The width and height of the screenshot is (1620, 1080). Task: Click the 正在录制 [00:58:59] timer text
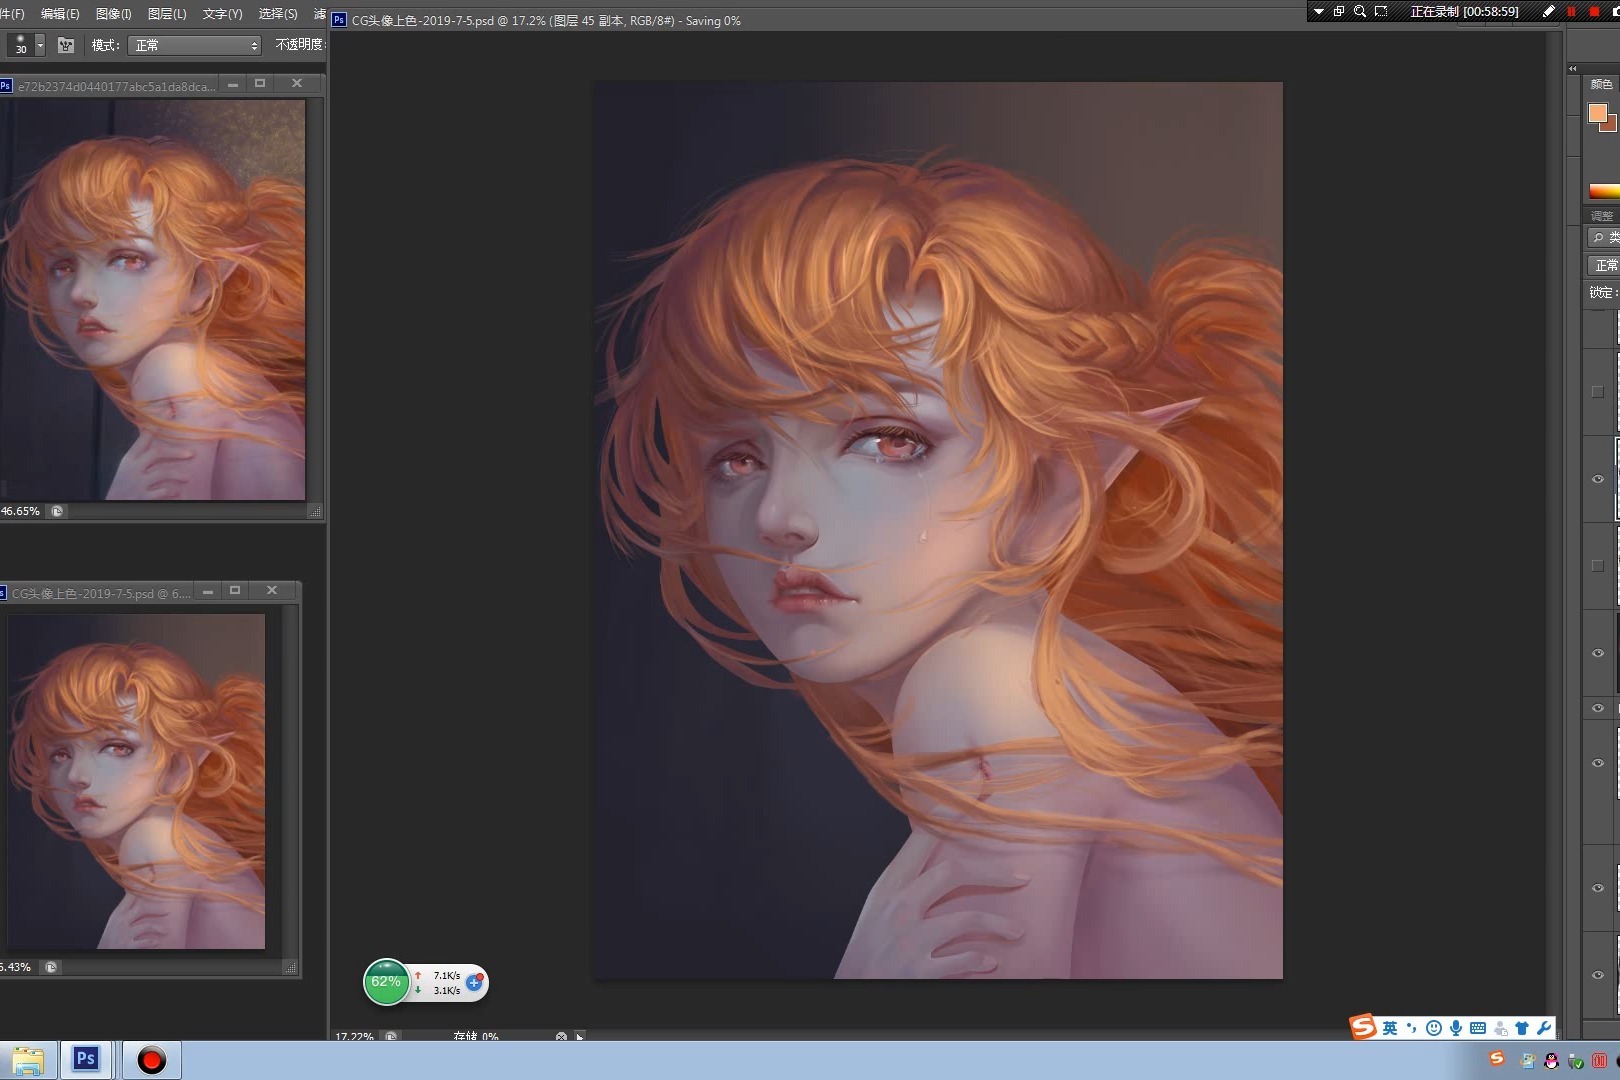[x=1464, y=12]
